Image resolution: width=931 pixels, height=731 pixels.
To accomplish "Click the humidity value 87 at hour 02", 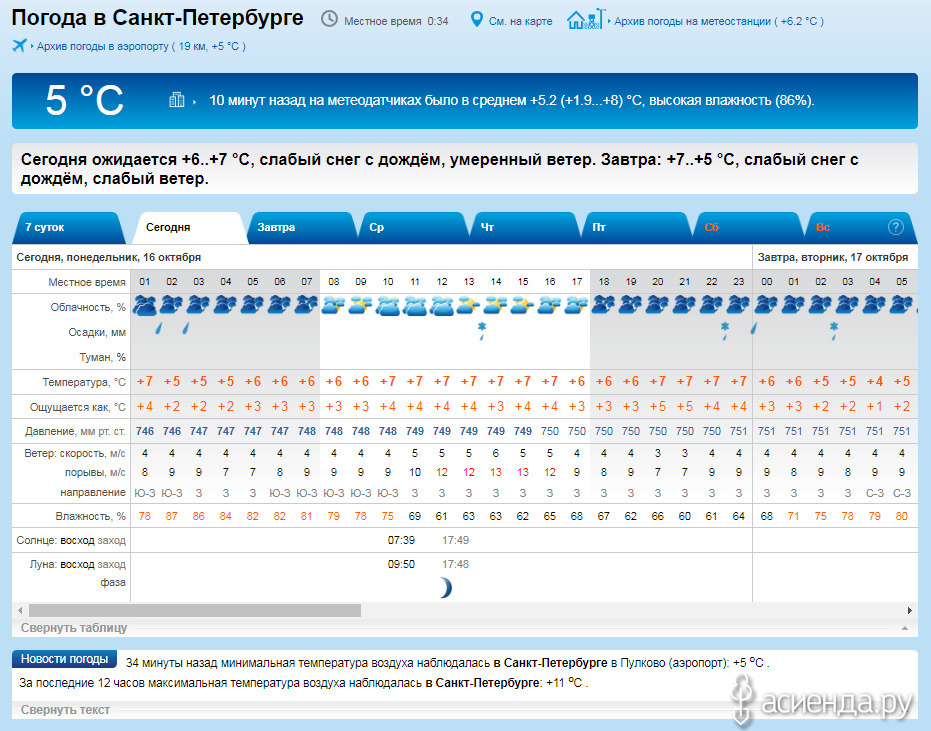I will point(172,516).
